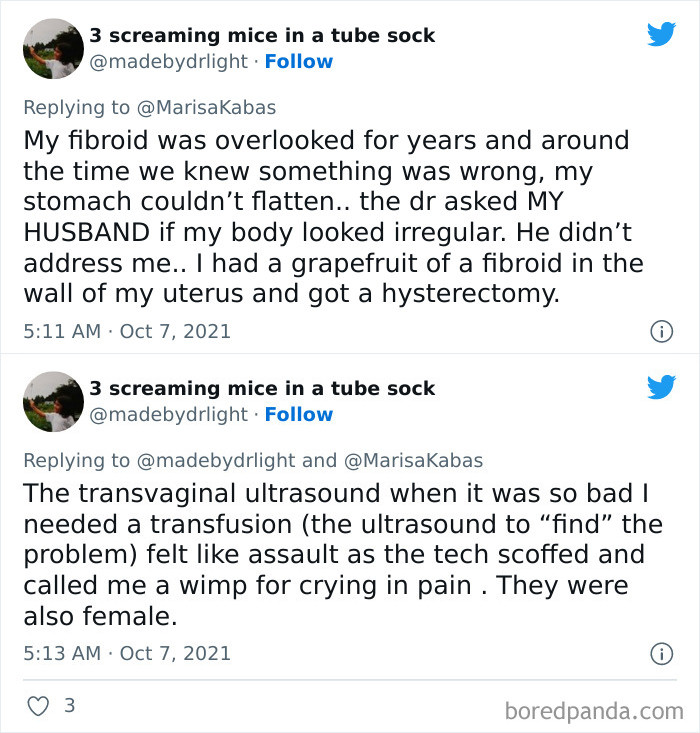Open the 5:11 AM · Oct 7, 2021 timestamp
The image size is (700, 733).
point(127,331)
